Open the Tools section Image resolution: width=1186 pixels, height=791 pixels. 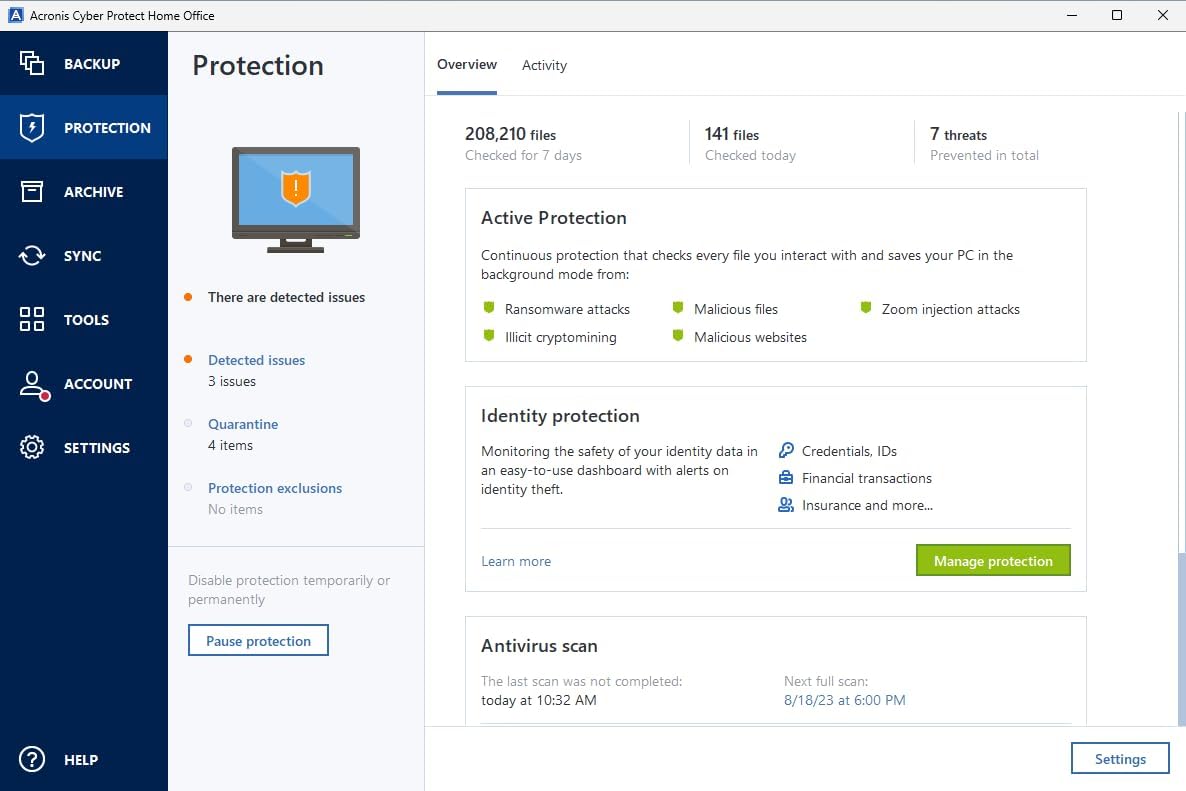84,319
